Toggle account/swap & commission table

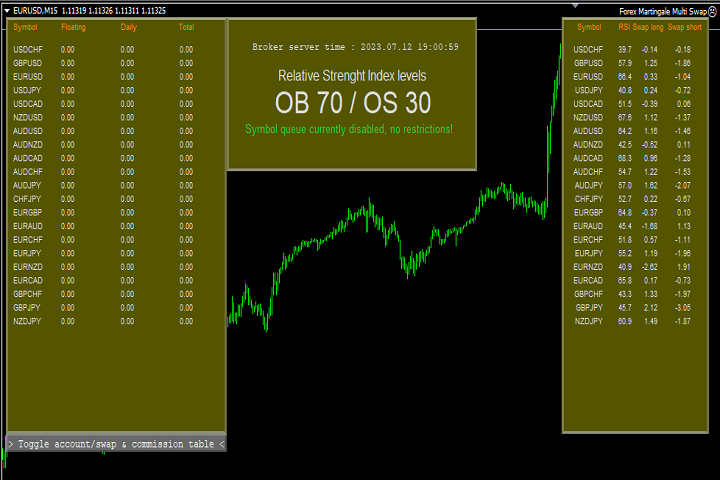click(x=116, y=443)
